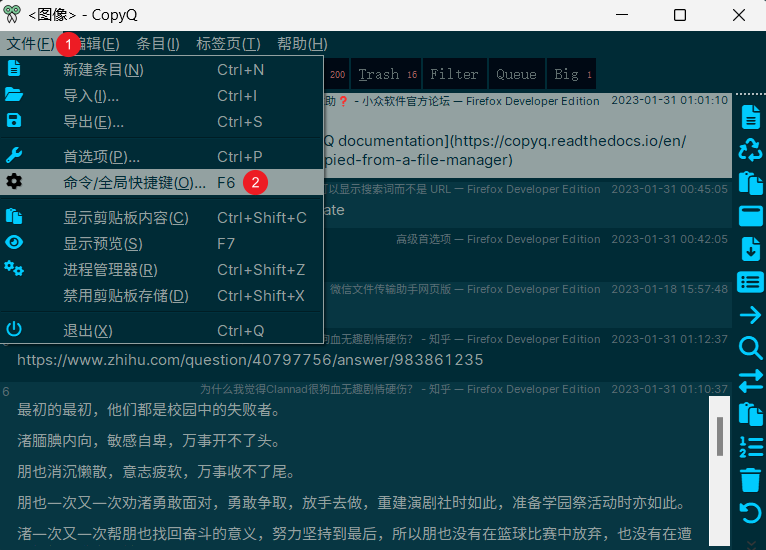Select the 高级首选项 Firefox item

(528, 254)
